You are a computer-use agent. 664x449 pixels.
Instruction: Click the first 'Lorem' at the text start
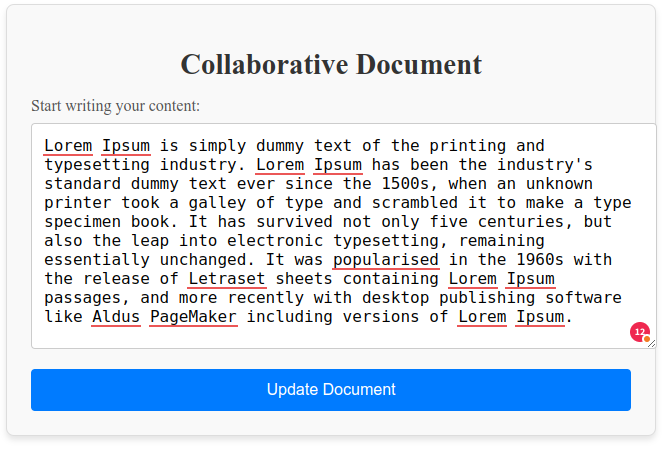point(68,146)
